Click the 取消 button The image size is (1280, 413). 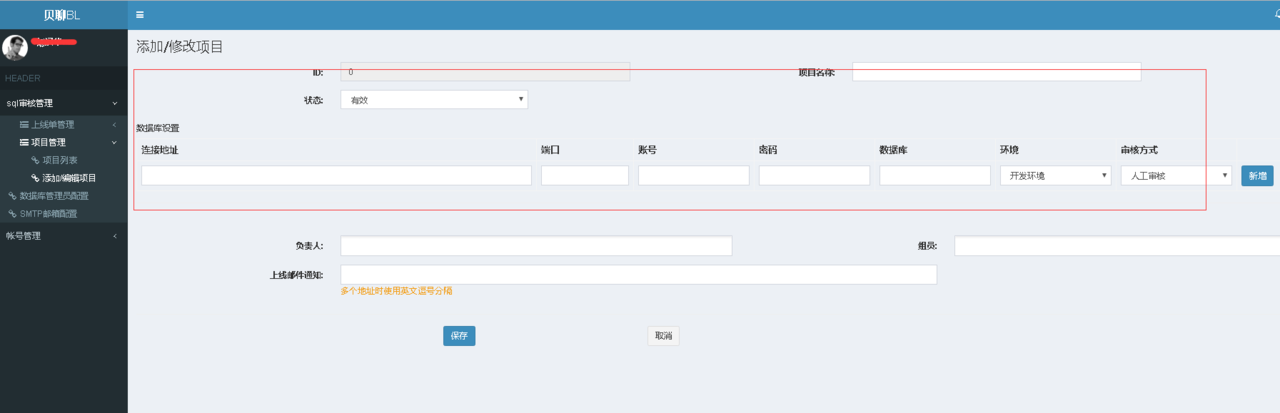click(663, 336)
